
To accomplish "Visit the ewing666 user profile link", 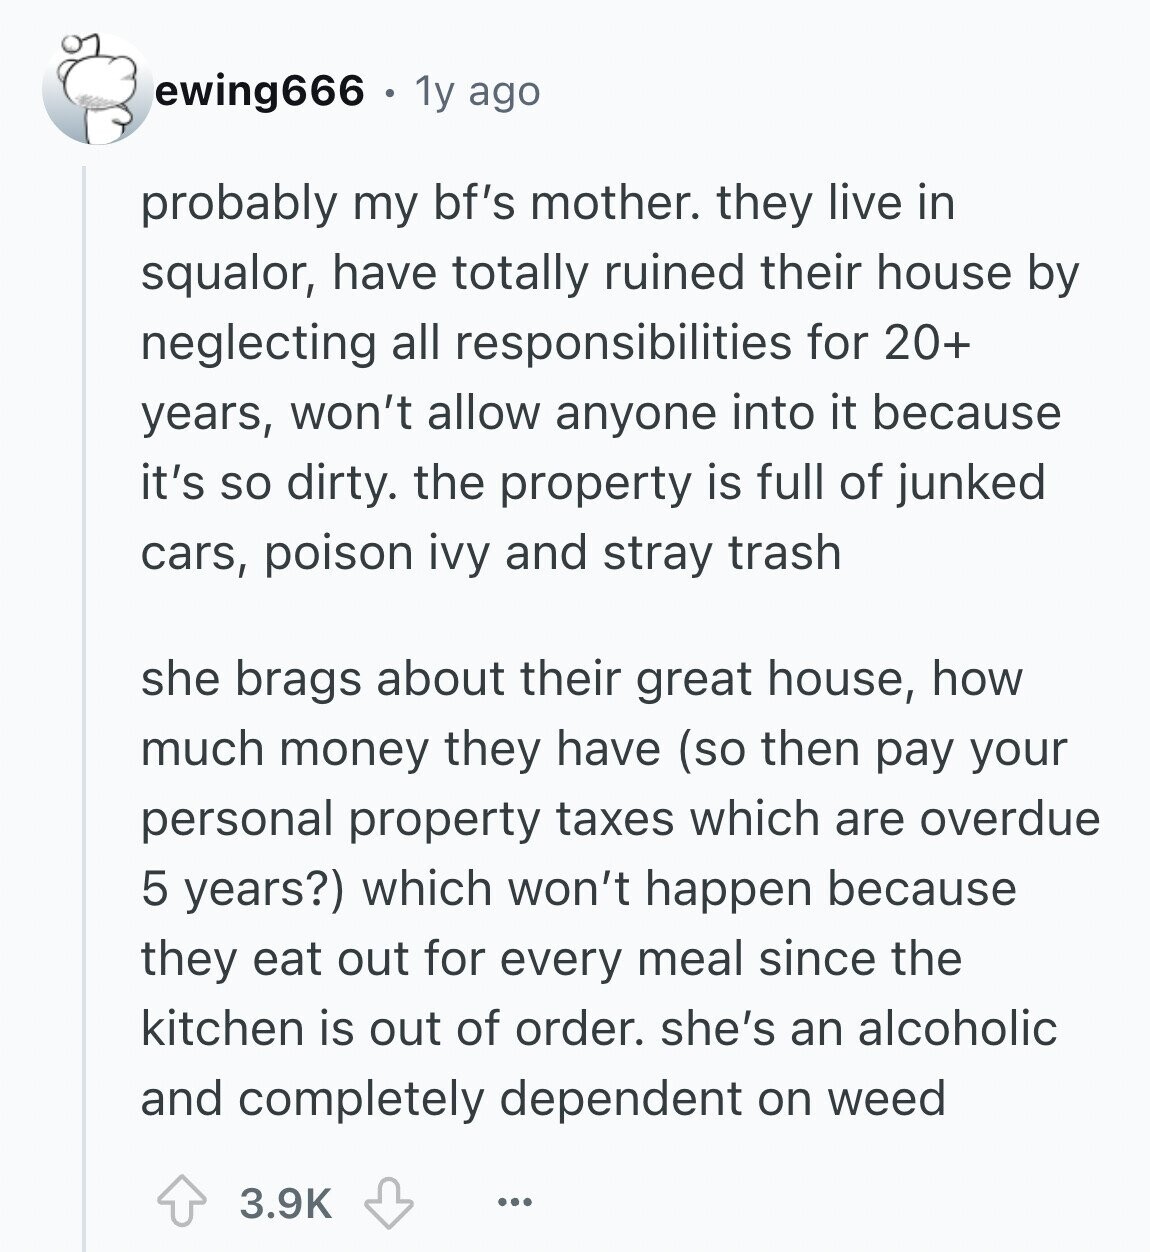I will point(259,92).
